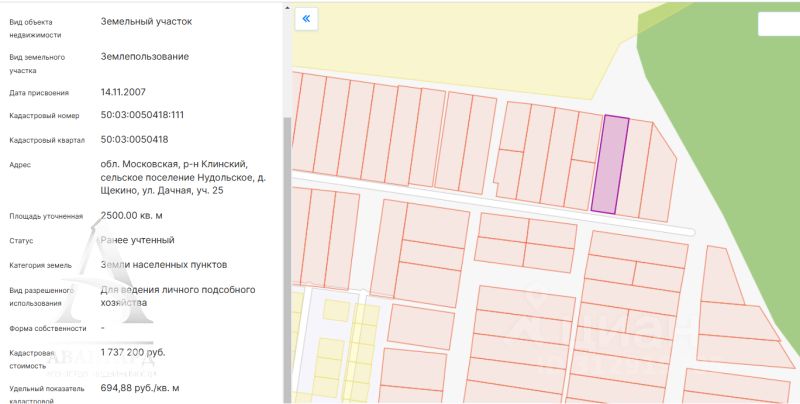Select the purple highlighted parcel on the map
Image resolution: width=800 pixels, height=404 pixels.
(x=609, y=165)
